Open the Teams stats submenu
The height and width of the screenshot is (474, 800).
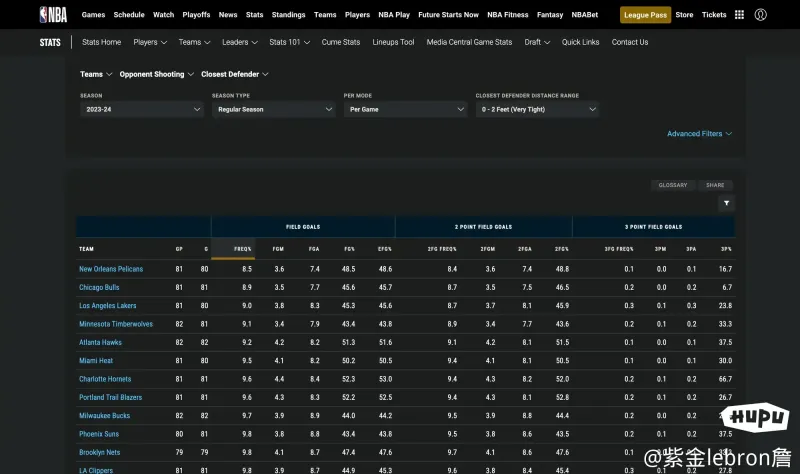click(x=194, y=42)
